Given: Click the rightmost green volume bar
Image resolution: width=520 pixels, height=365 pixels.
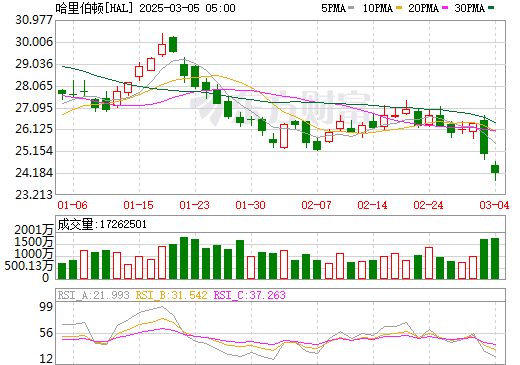Looking at the screenshot, I should pos(495,258).
